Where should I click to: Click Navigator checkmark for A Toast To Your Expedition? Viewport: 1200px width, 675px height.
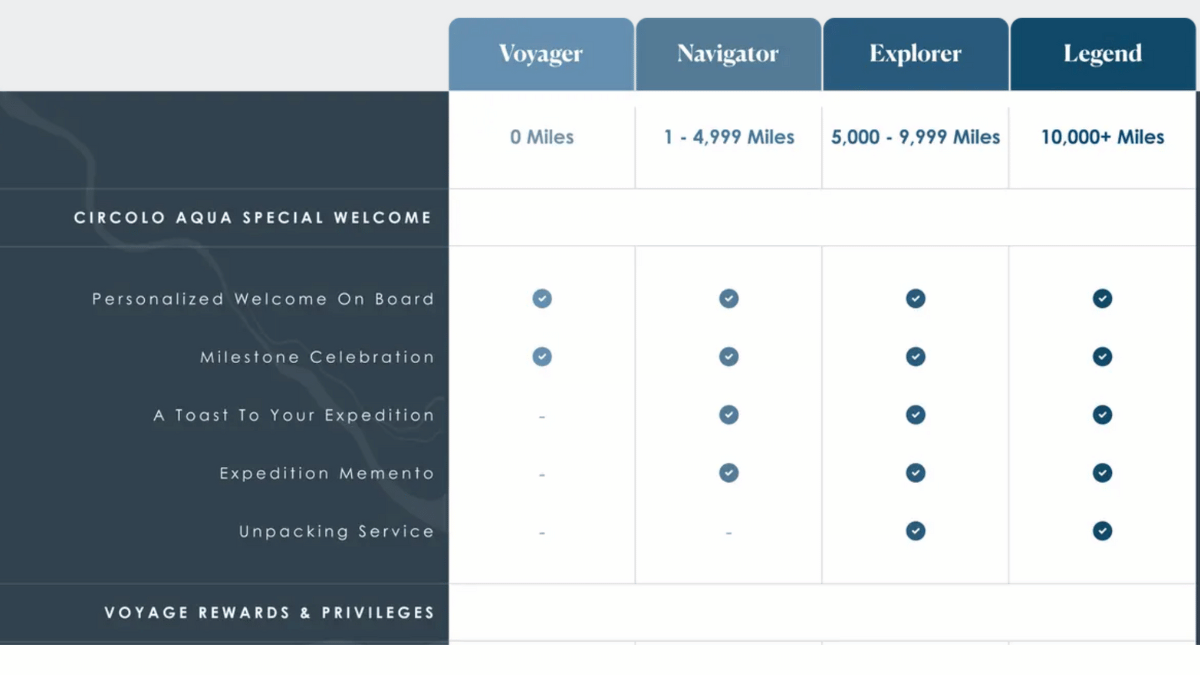[x=729, y=414]
